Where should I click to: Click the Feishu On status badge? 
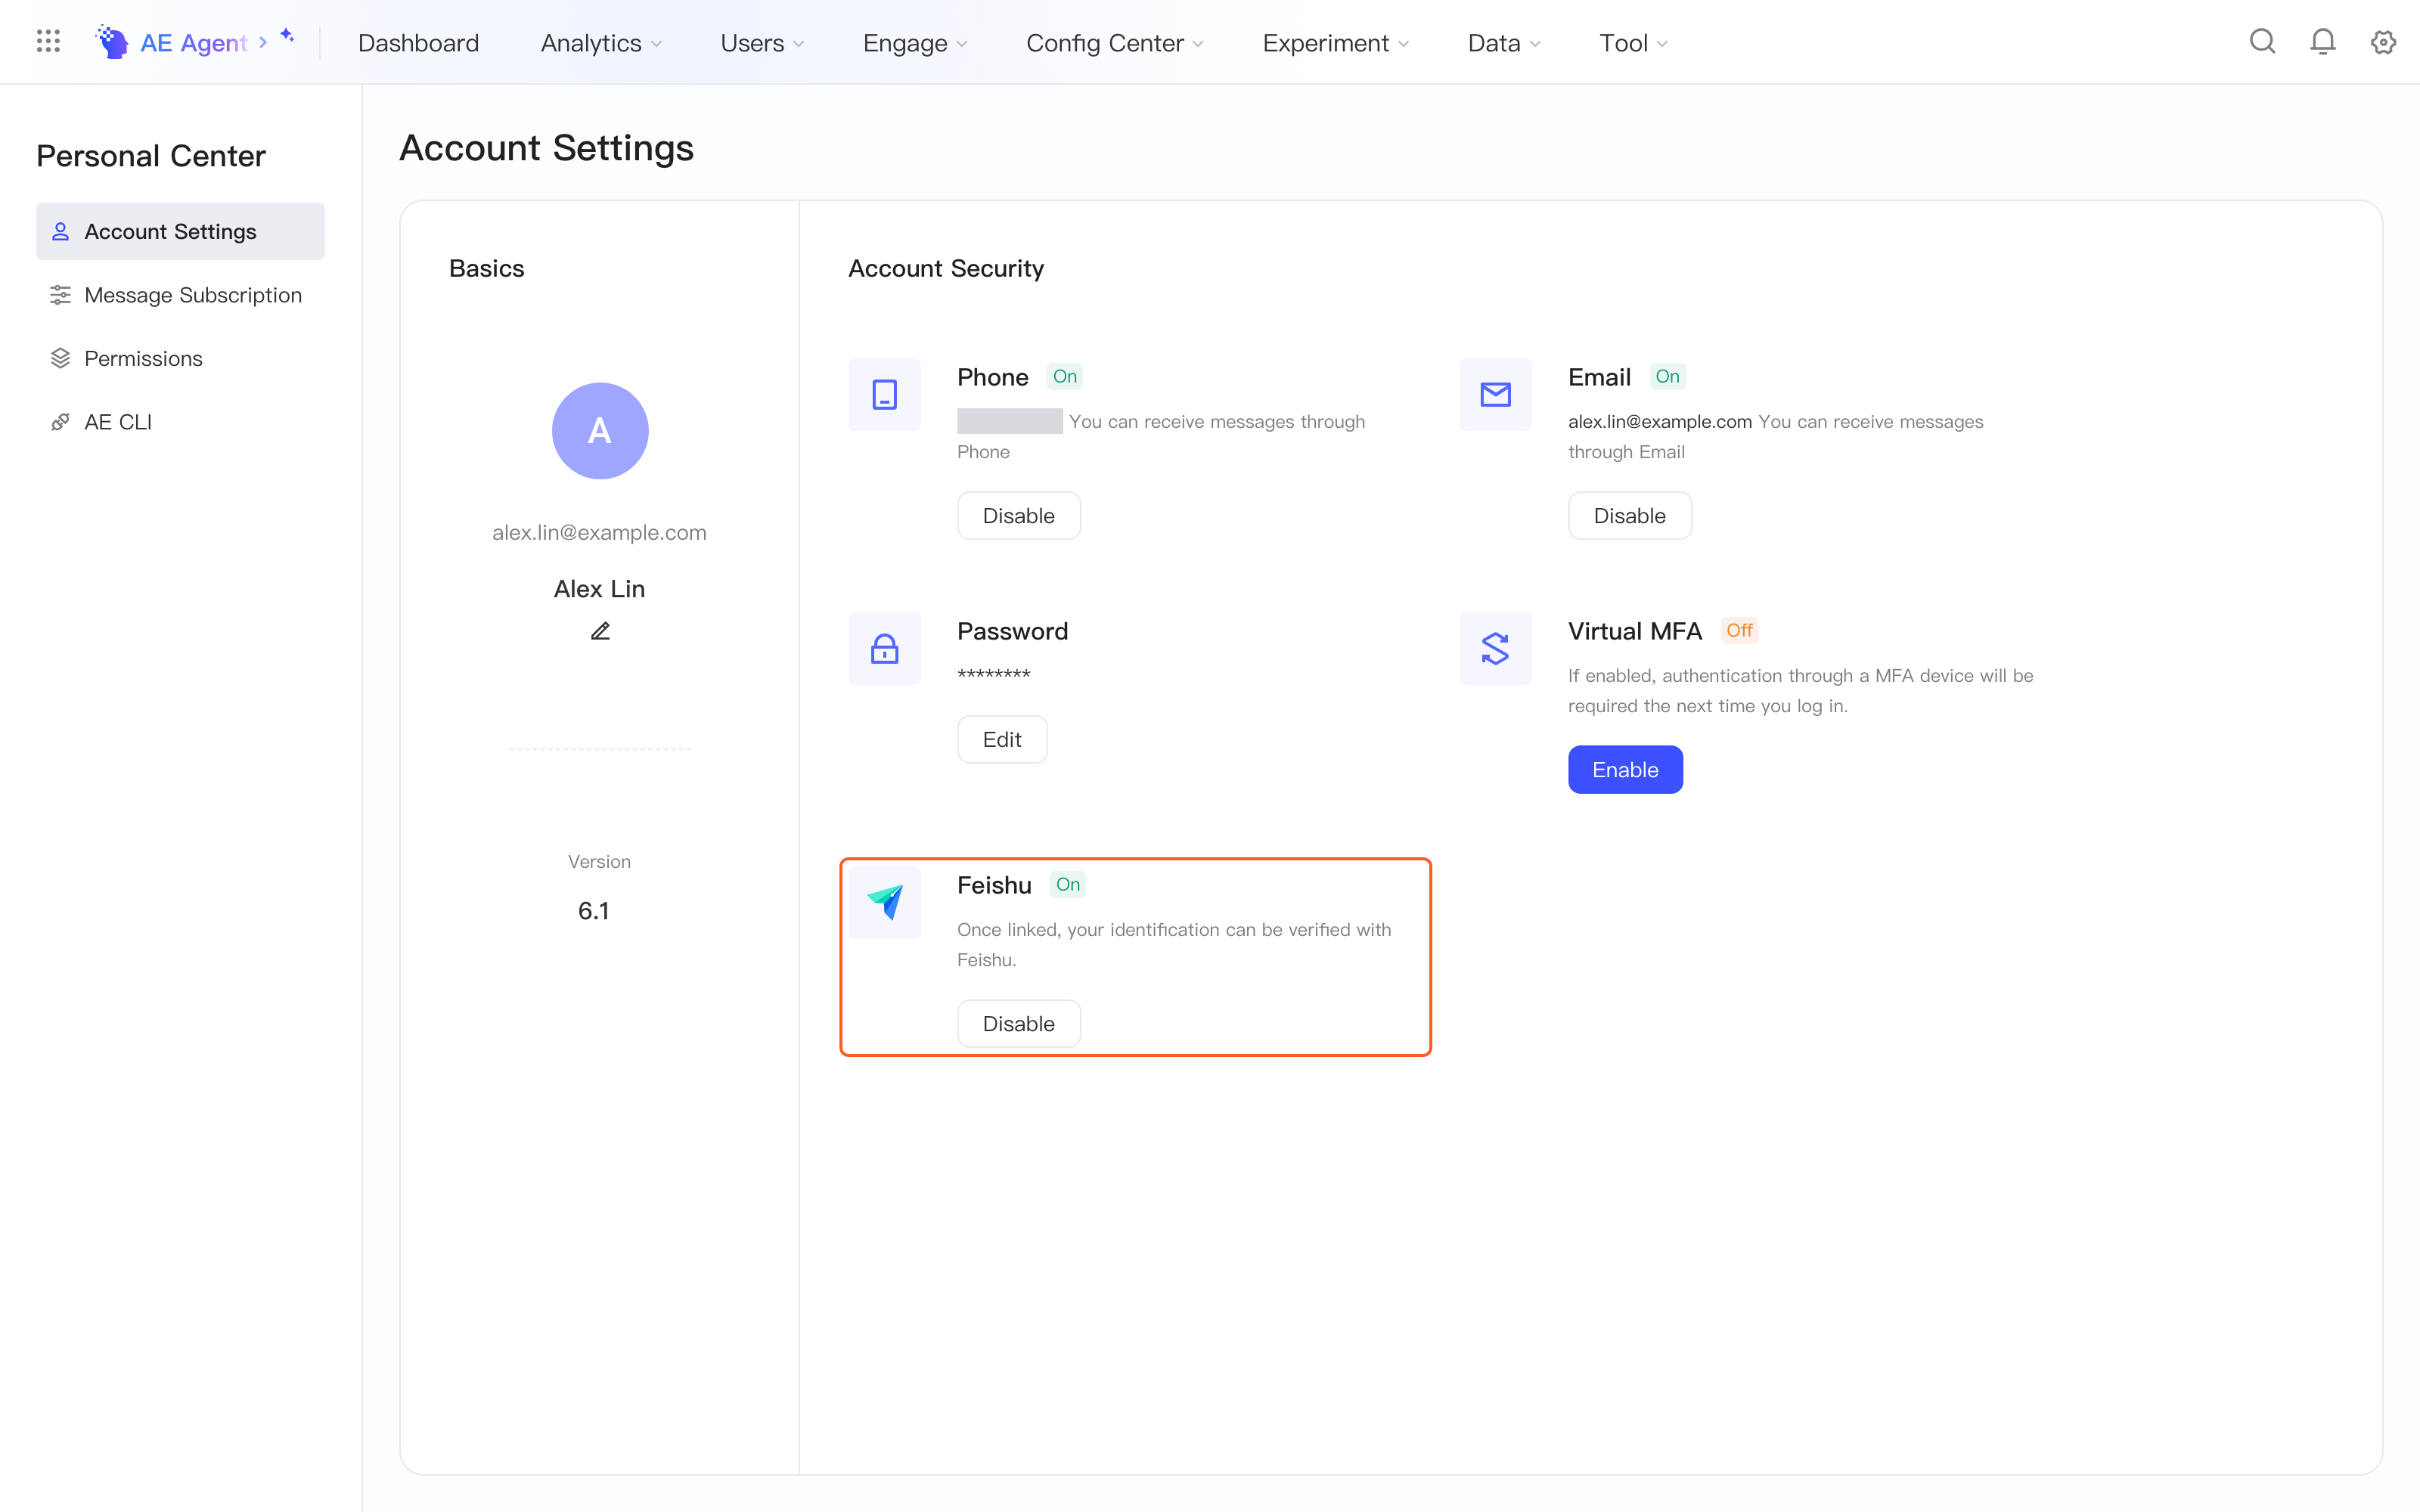[x=1068, y=885]
